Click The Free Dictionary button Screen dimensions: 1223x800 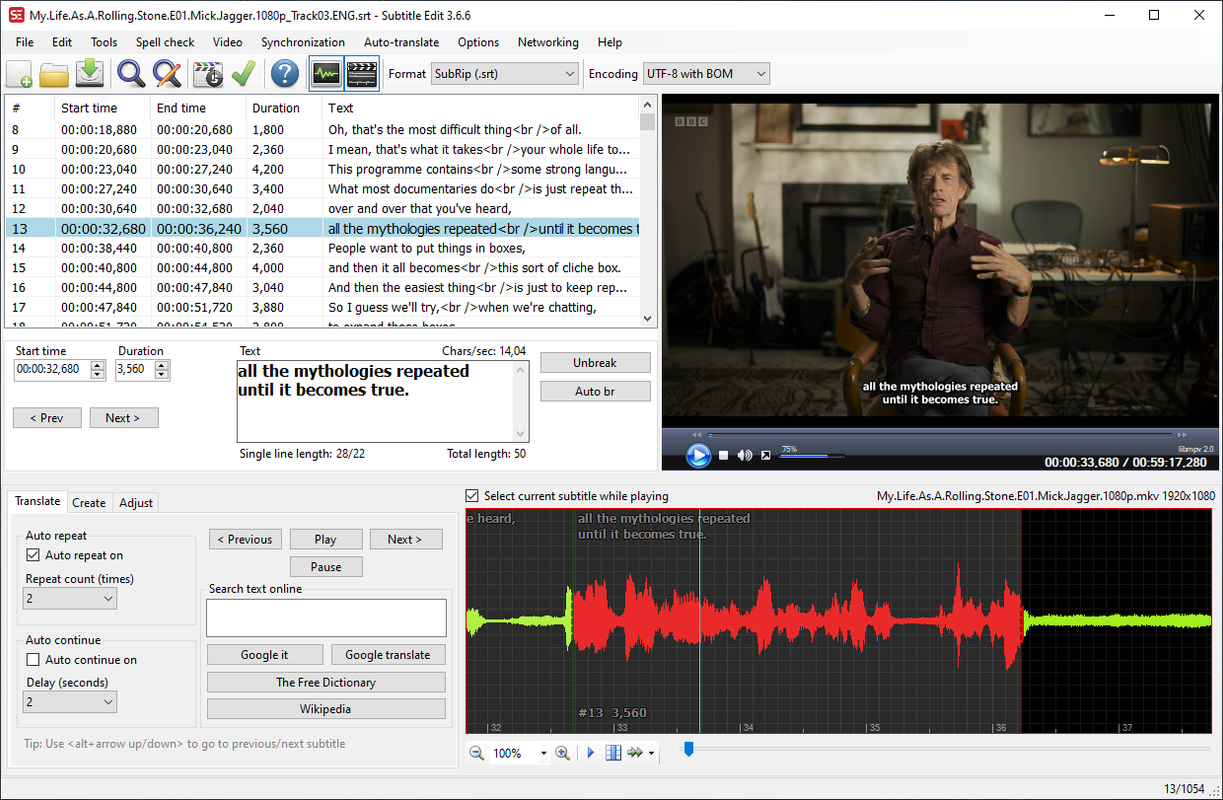(326, 682)
